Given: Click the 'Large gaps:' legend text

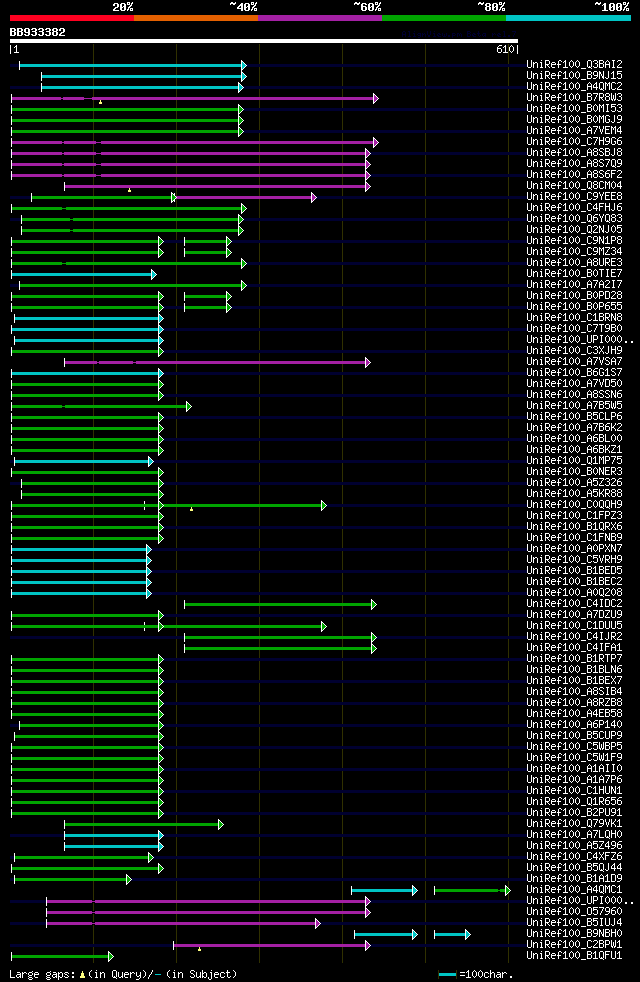Looking at the screenshot, I should click(43, 974).
